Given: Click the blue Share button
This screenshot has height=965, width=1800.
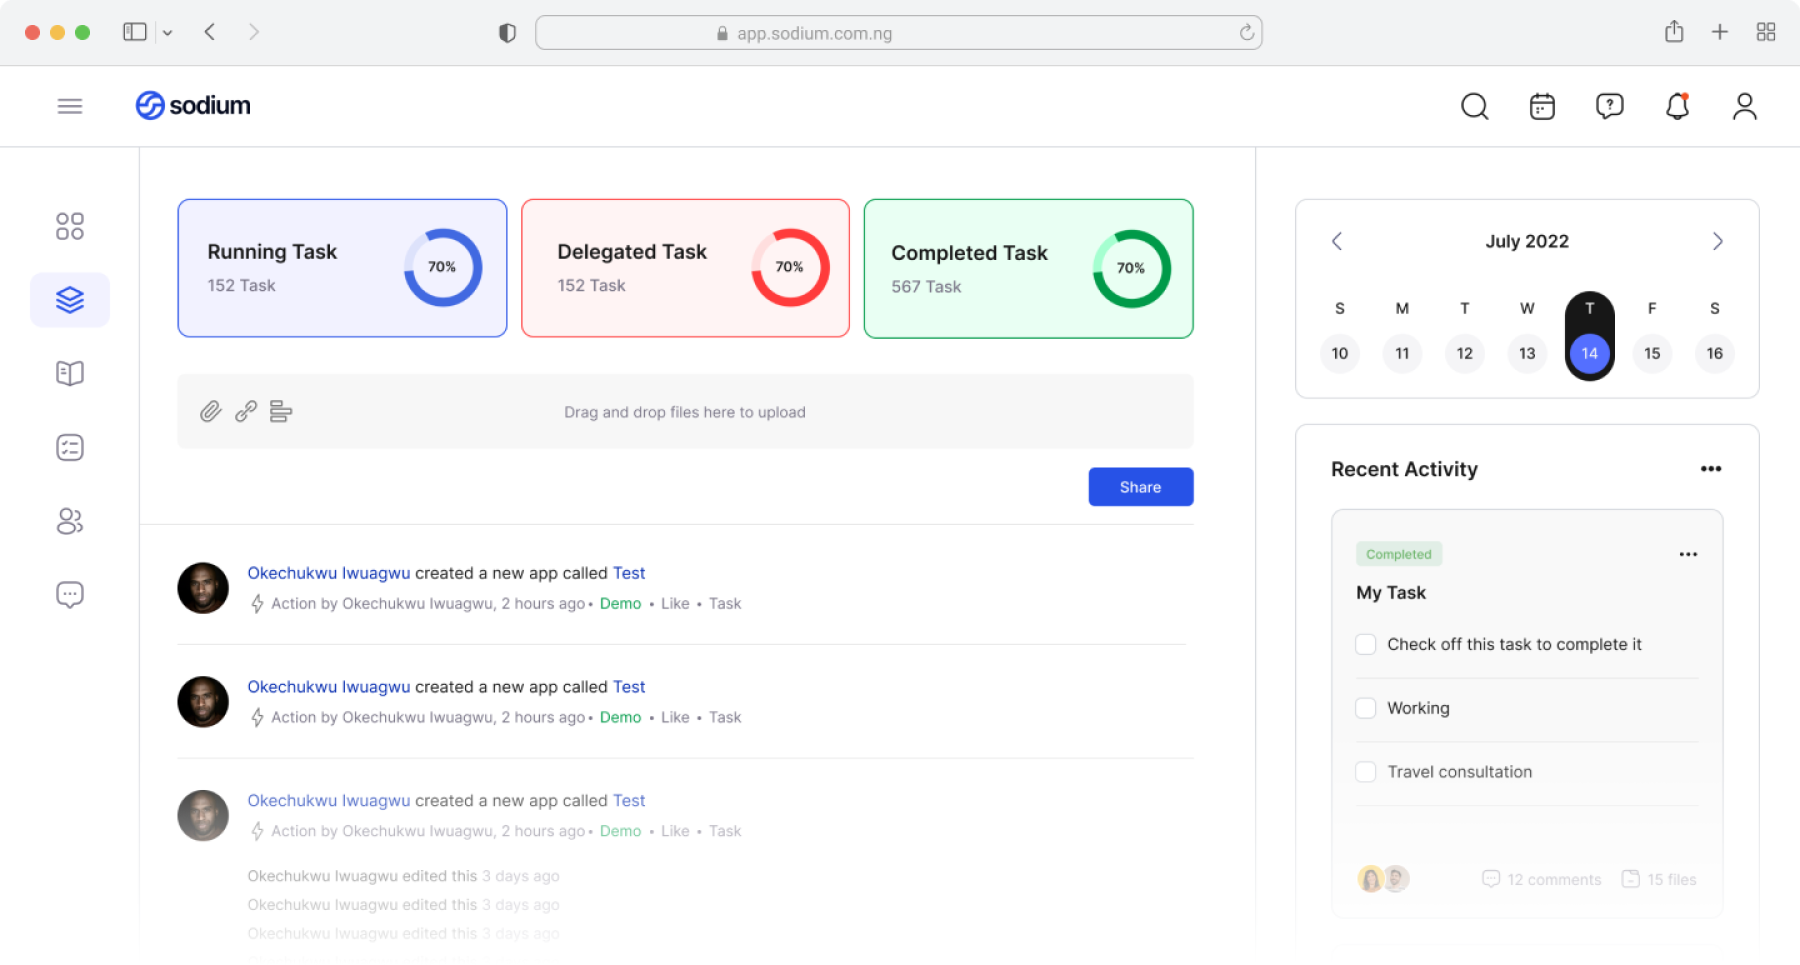Looking at the screenshot, I should (1140, 487).
